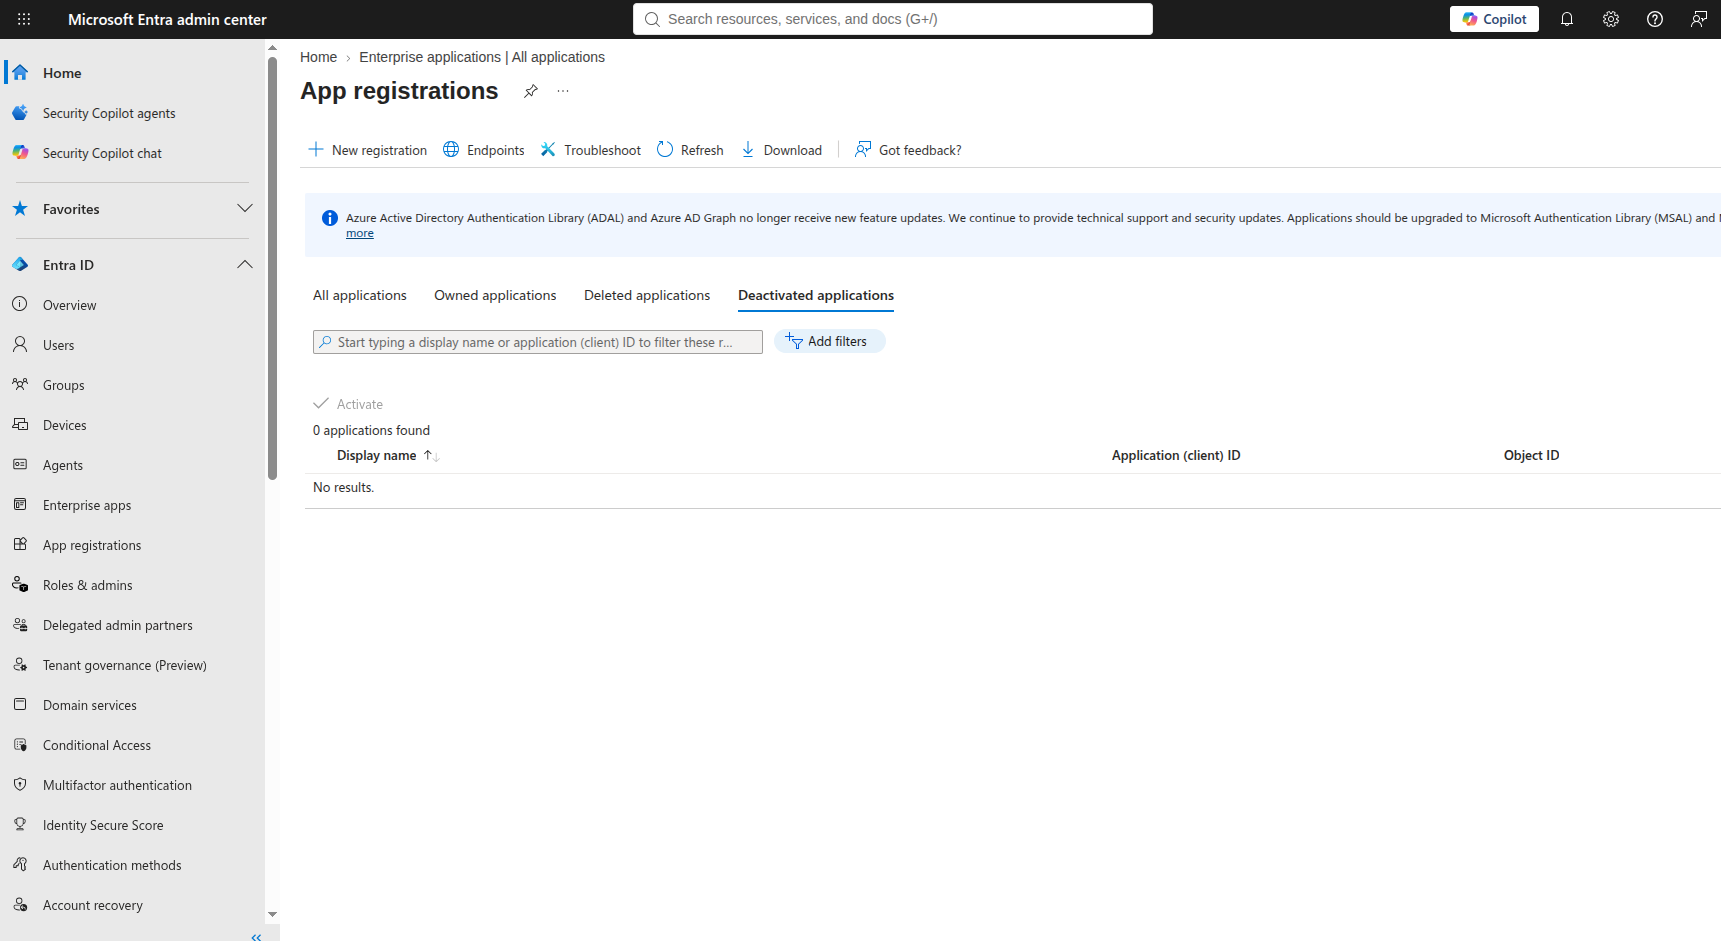Focus the search resources box

pos(893,19)
